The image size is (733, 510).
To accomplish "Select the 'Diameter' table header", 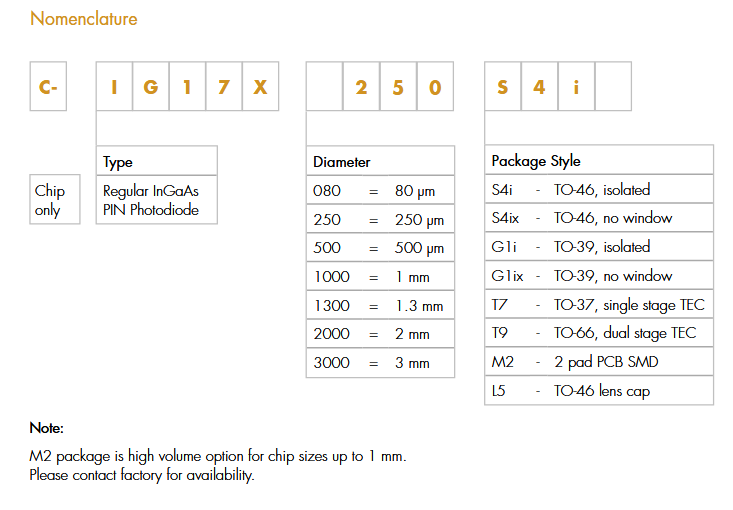I will tap(379, 162).
